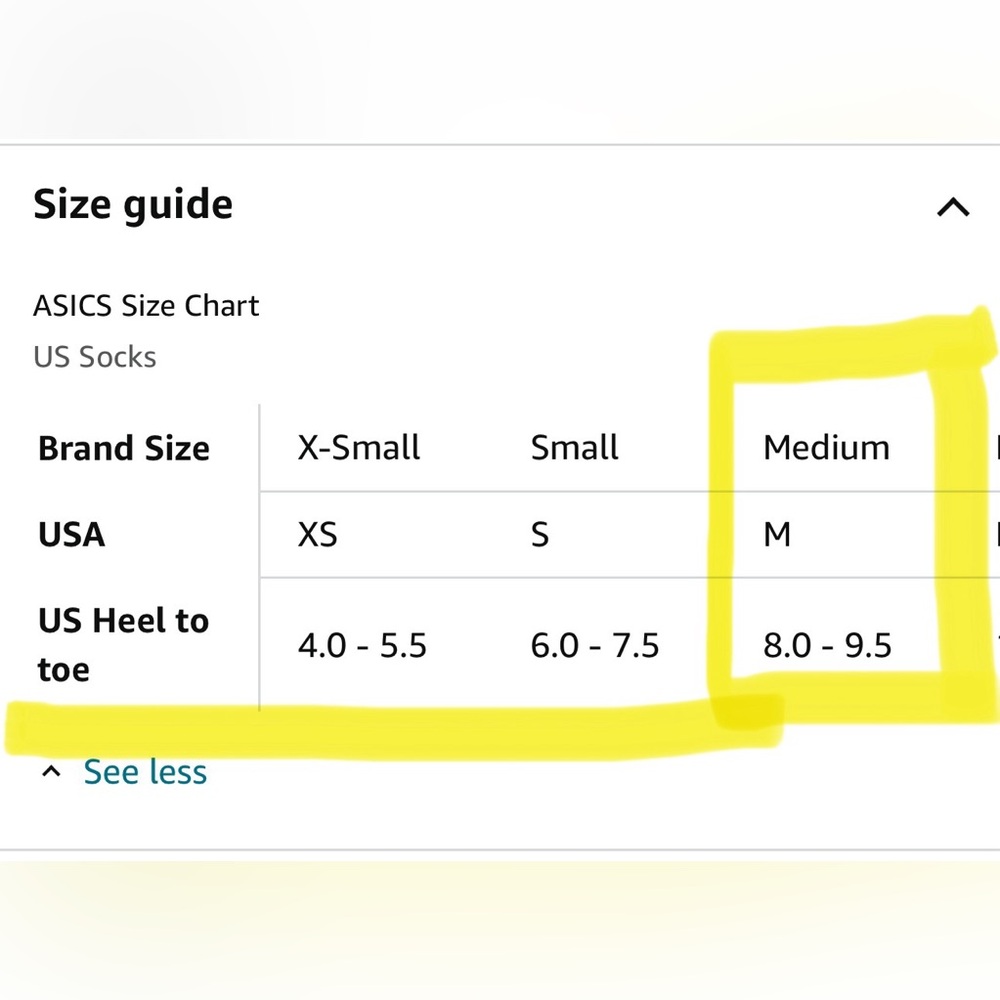
Task: Click the Medium column cell
Action: (826, 447)
